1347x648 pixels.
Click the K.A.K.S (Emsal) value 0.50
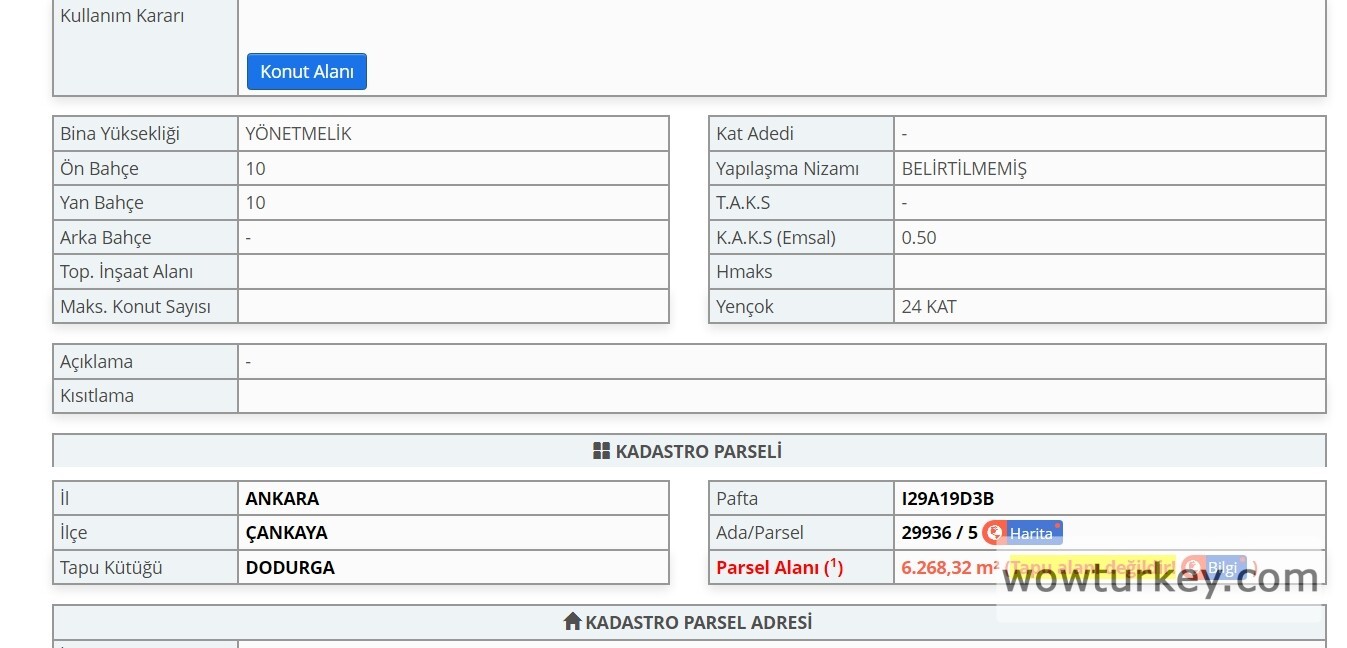click(919, 238)
